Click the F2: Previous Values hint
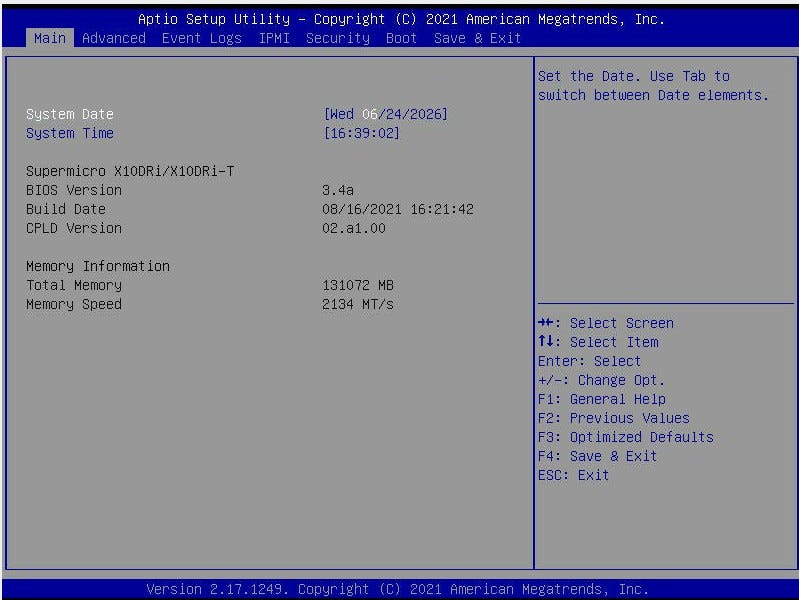Screen dimensions: 799x600 614,418
